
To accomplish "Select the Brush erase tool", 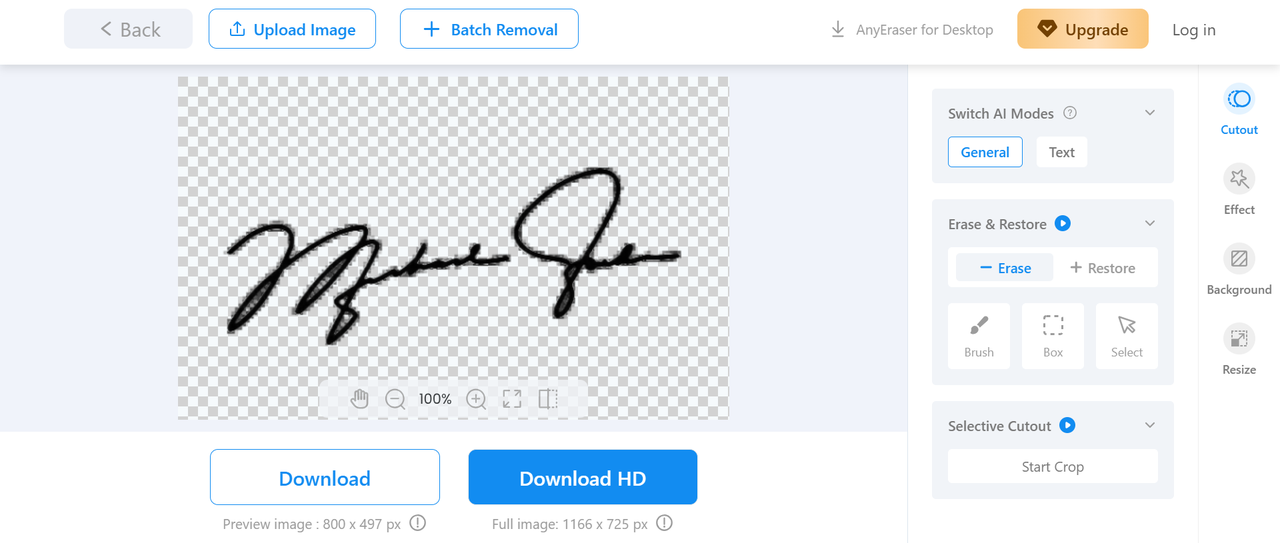I will click(x=979, y=337).
